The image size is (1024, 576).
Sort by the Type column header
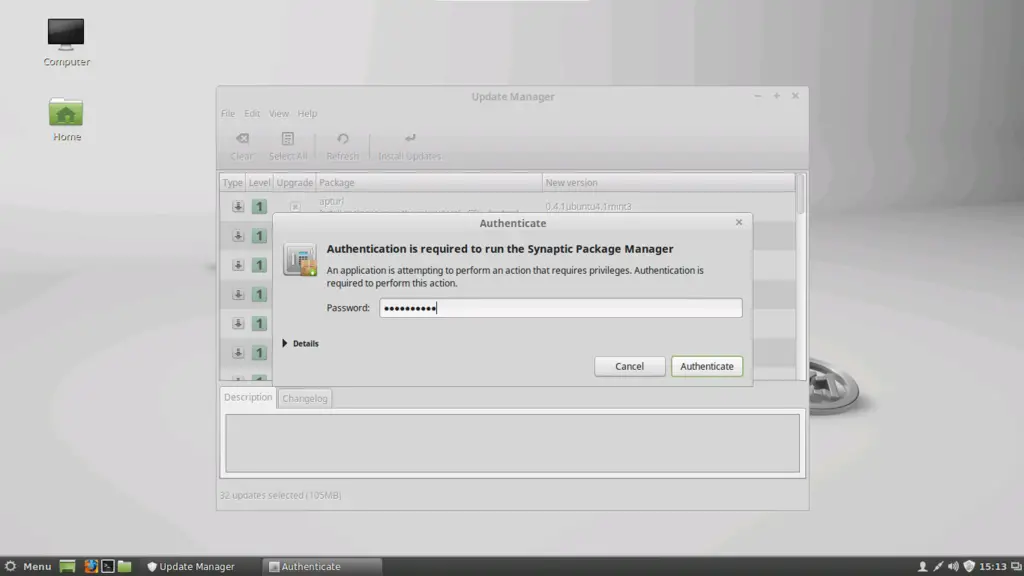(232, 183)
